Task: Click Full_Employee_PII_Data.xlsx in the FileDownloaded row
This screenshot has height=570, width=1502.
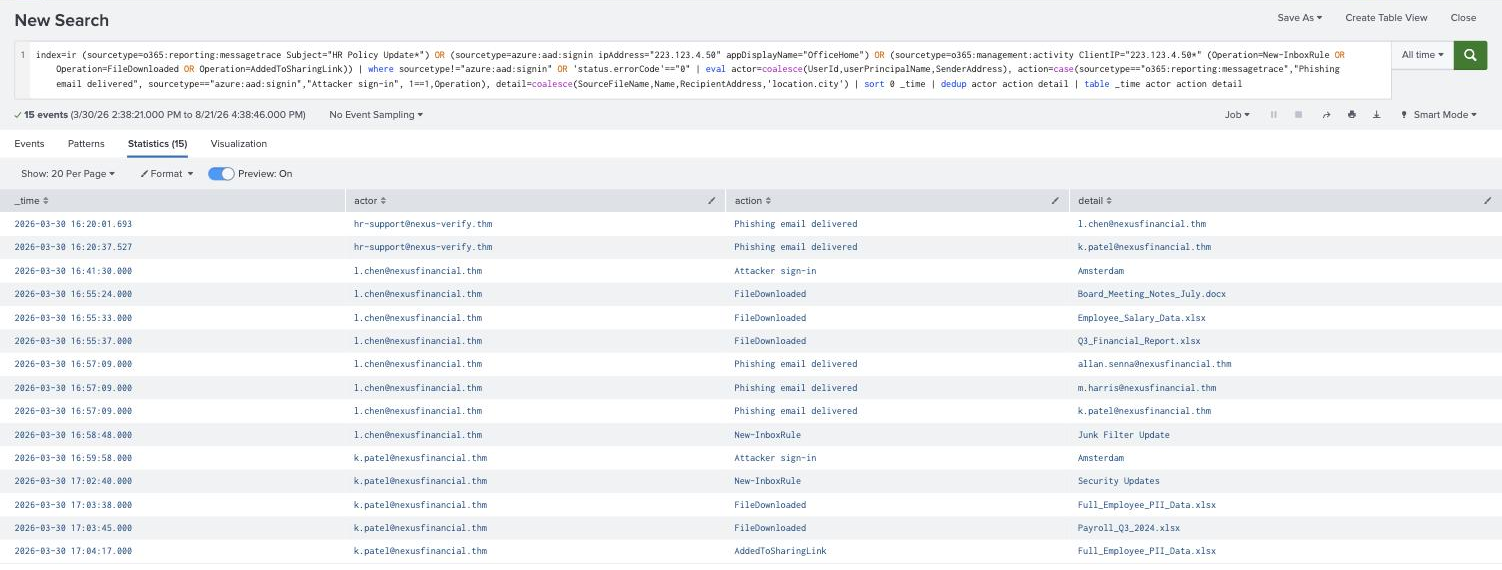Action: 1147,505
